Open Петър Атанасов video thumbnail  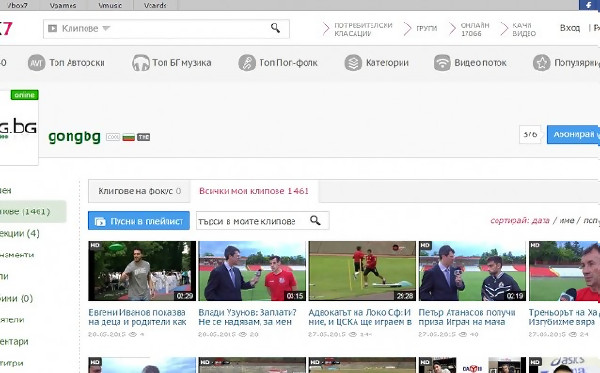[x=472, y=271]
